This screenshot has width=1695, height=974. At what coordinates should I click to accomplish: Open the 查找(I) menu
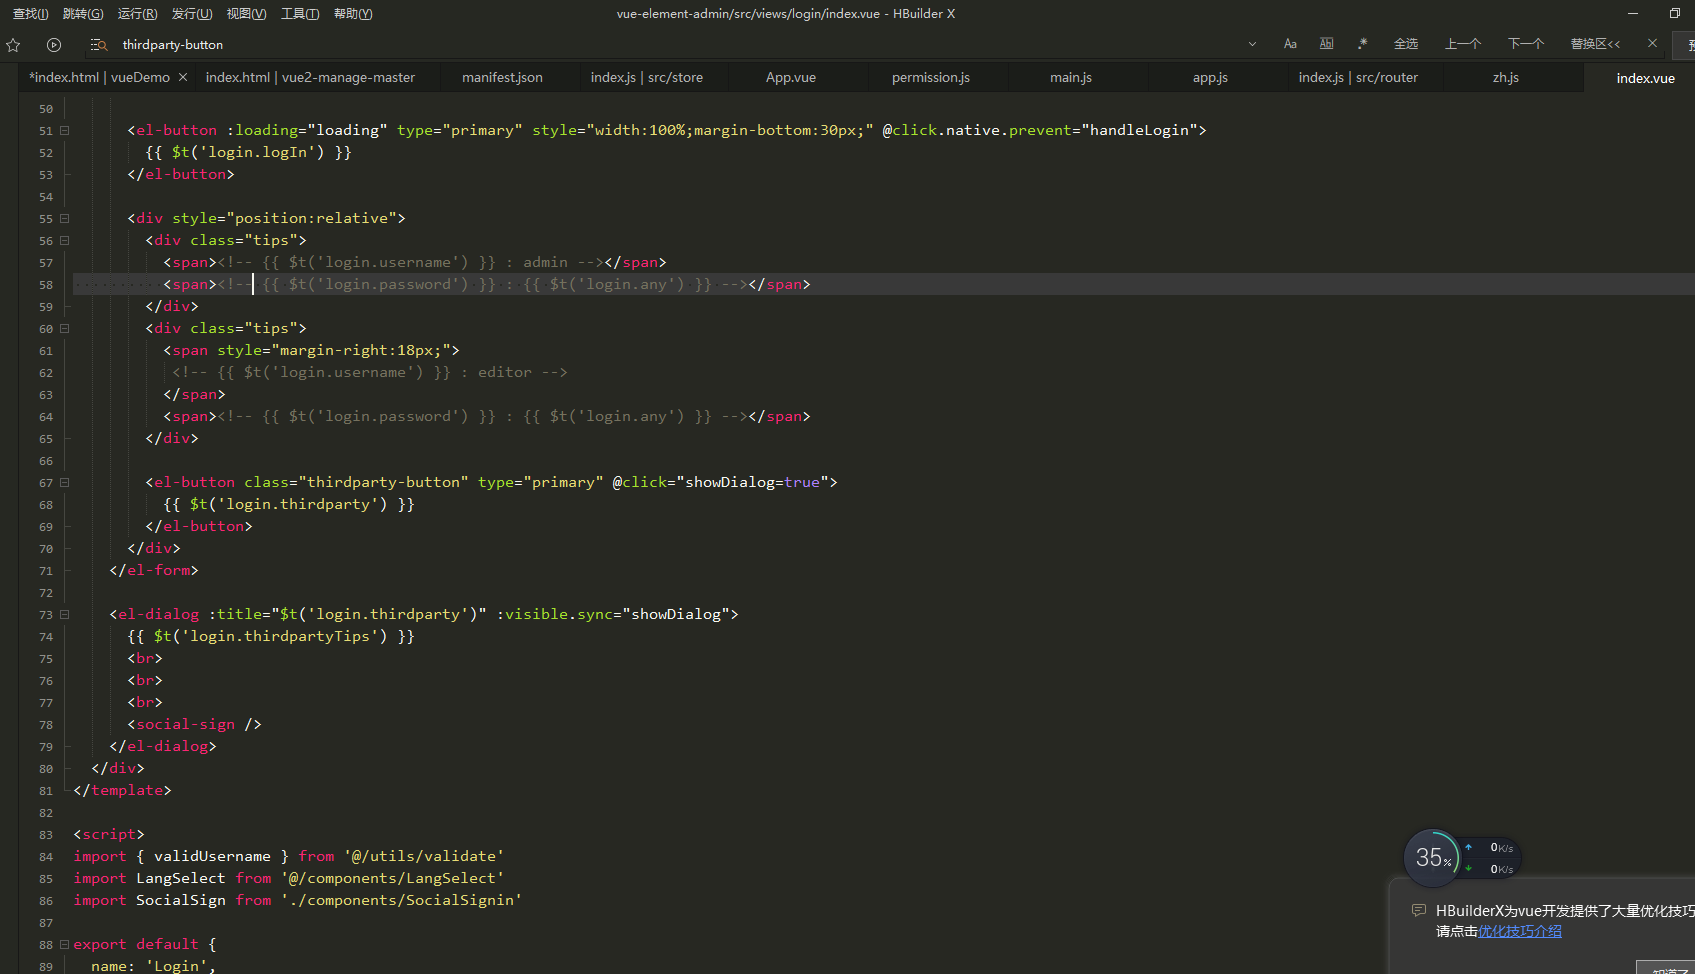point(30,14)
